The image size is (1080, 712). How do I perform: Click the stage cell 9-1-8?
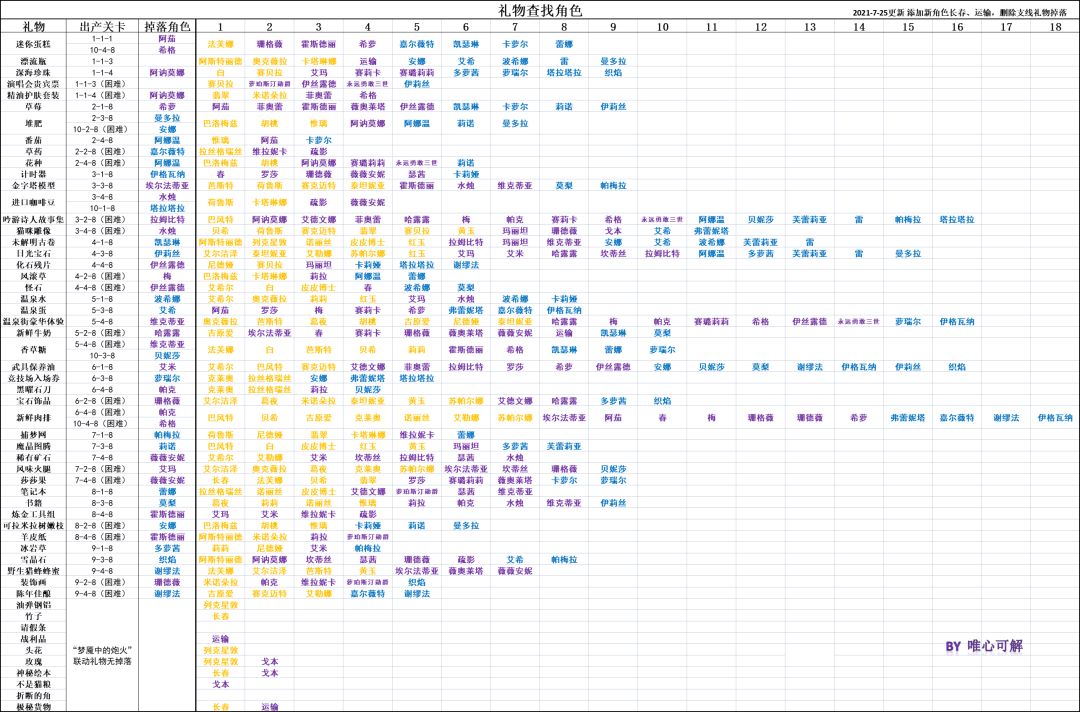(103, 548)
